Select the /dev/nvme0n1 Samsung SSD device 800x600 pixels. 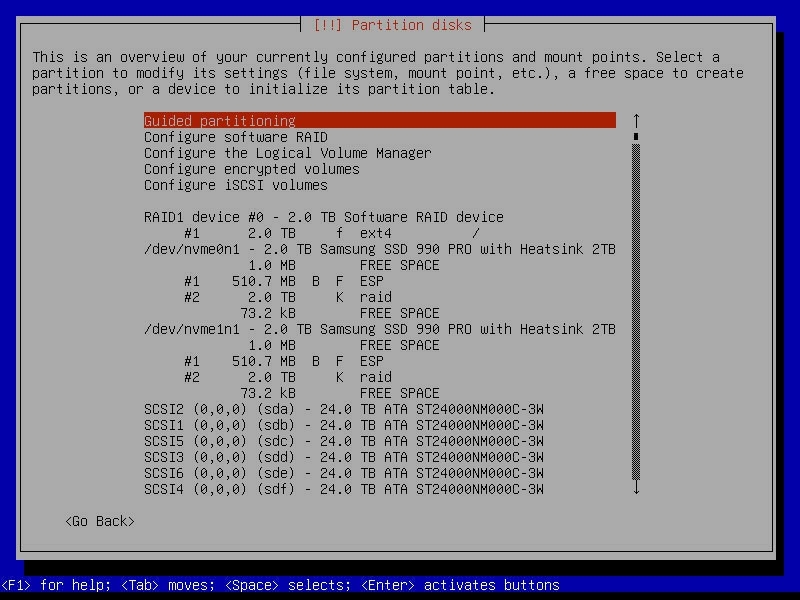coord(380,249)
